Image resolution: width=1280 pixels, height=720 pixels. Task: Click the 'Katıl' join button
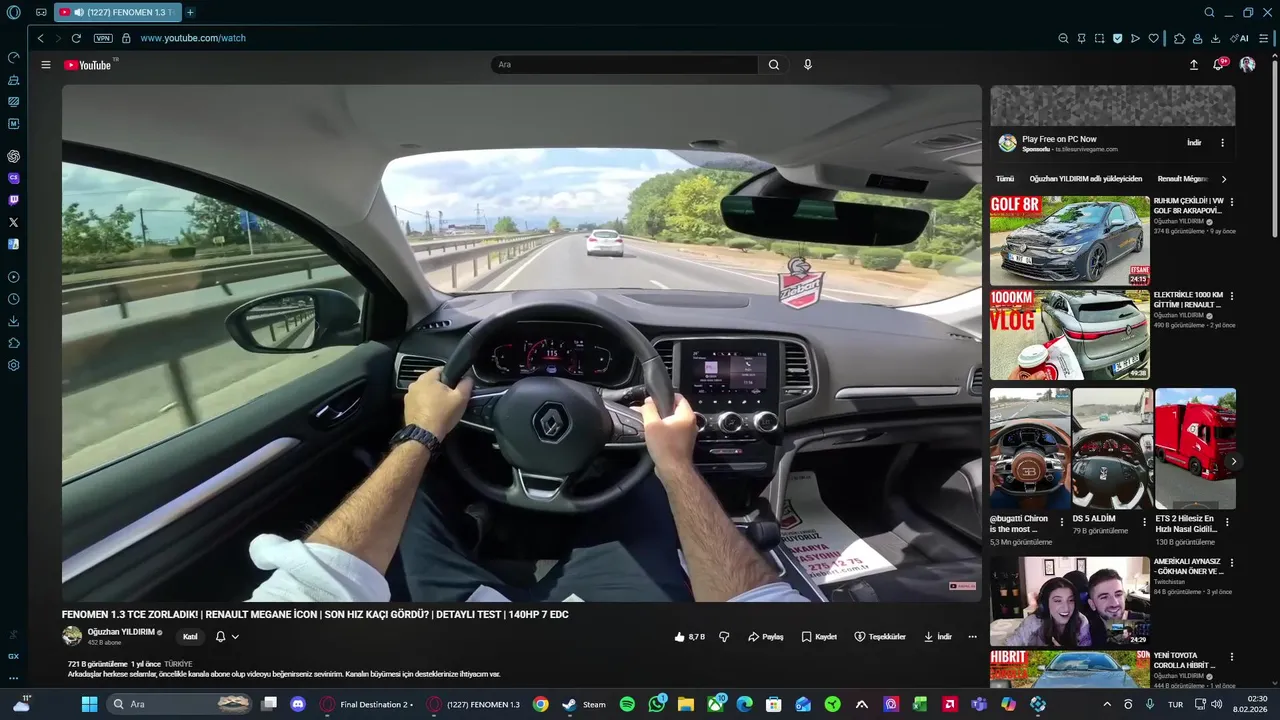tap(190, 637)
